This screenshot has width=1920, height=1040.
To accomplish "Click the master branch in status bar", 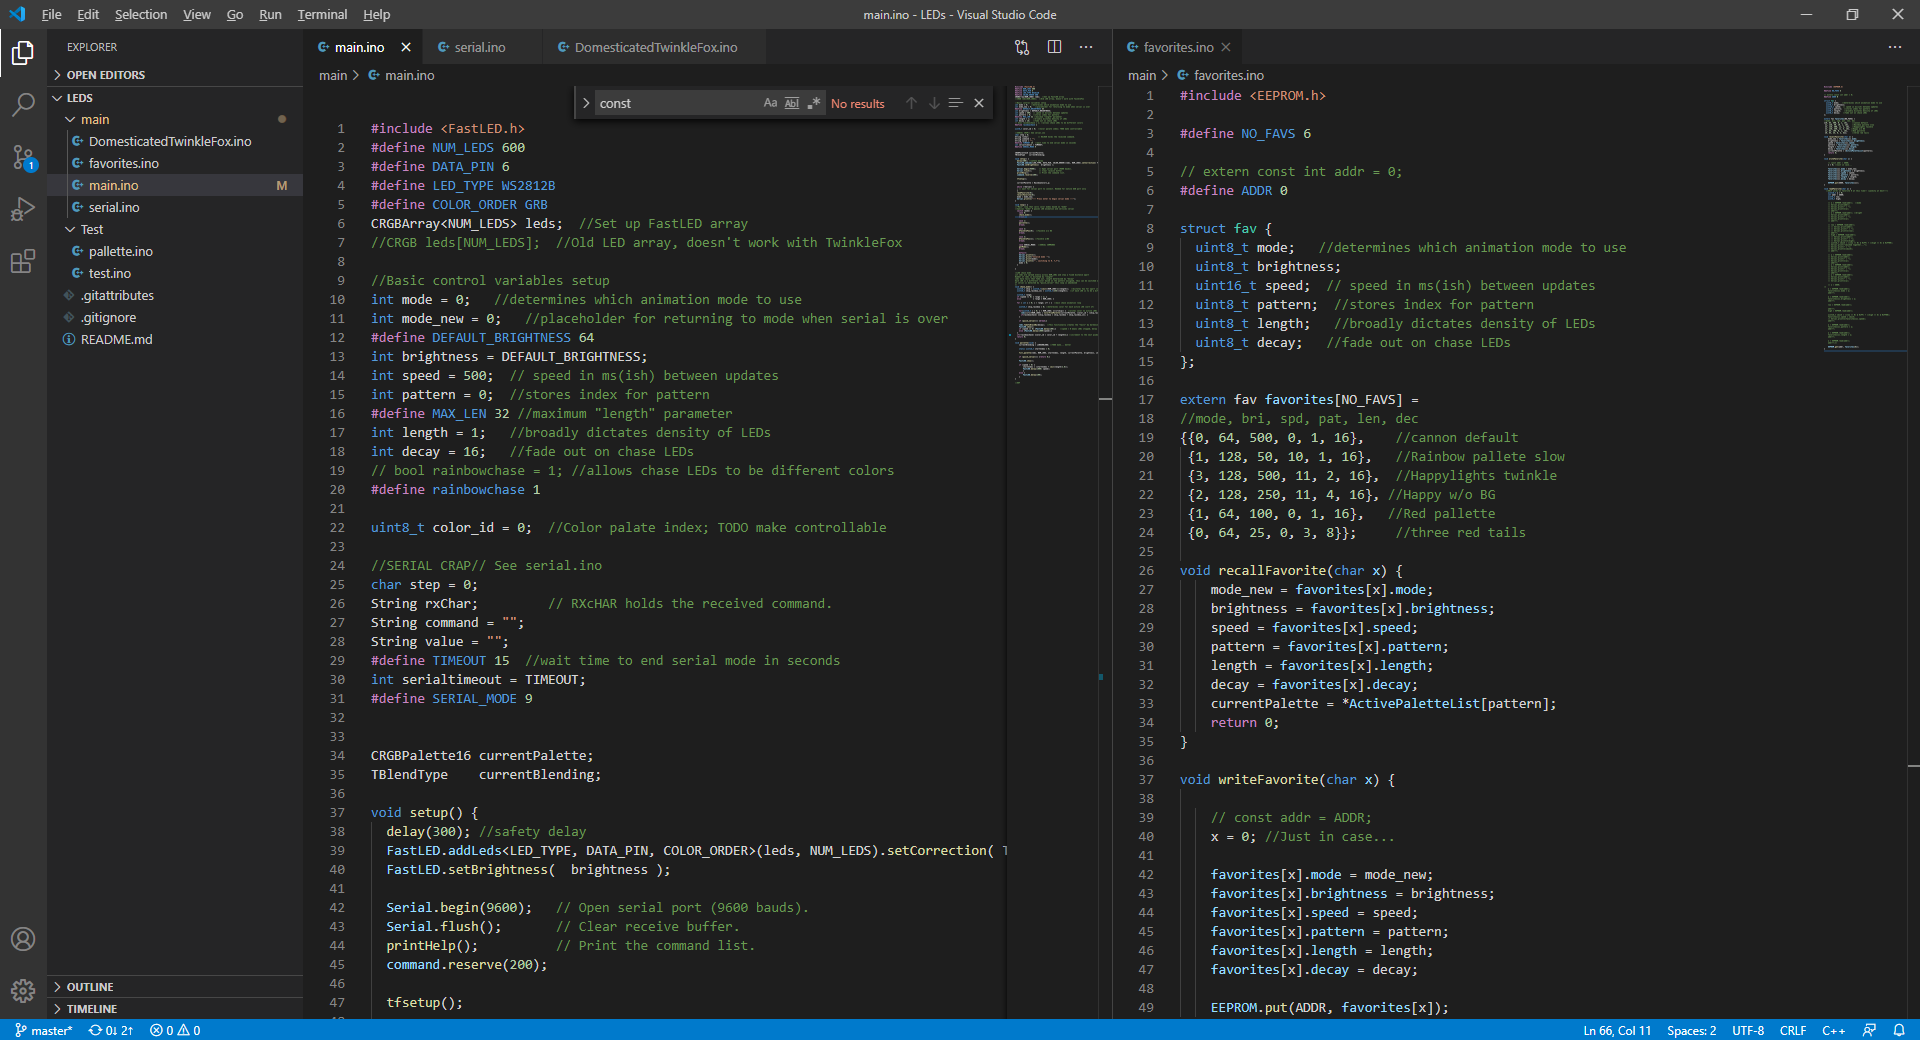I will coord(44,1030).
